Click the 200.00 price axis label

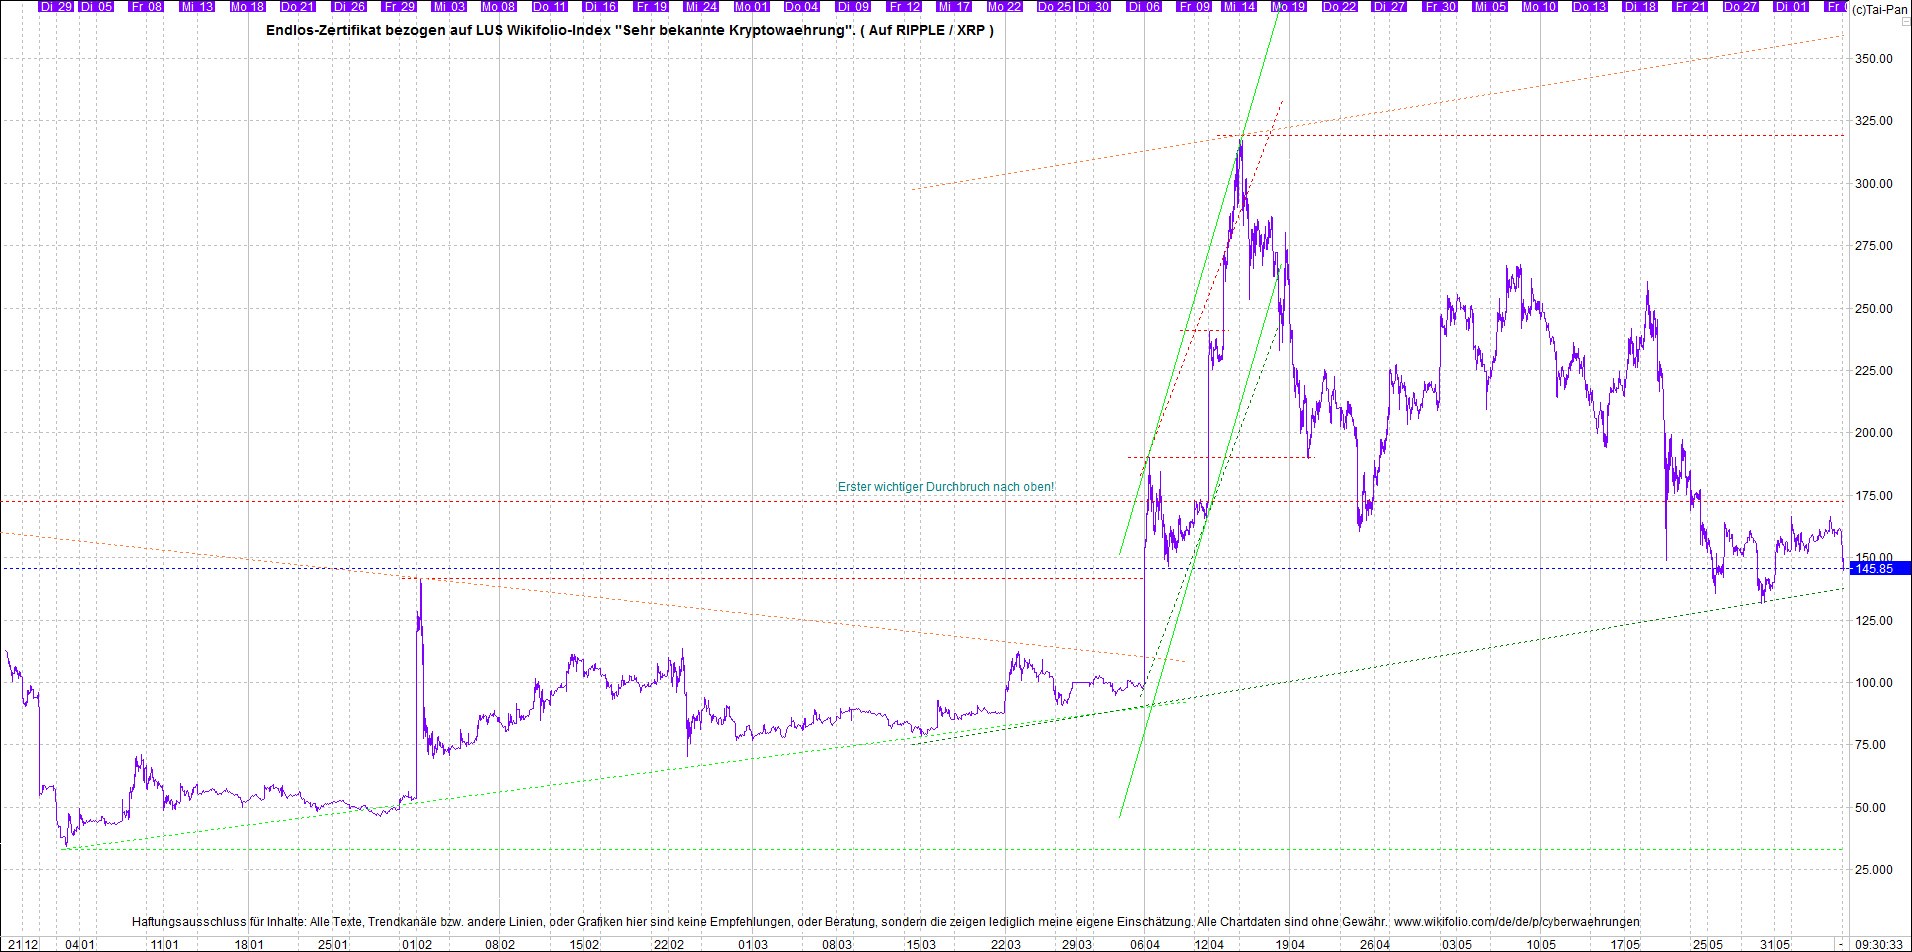(1873, 433)
